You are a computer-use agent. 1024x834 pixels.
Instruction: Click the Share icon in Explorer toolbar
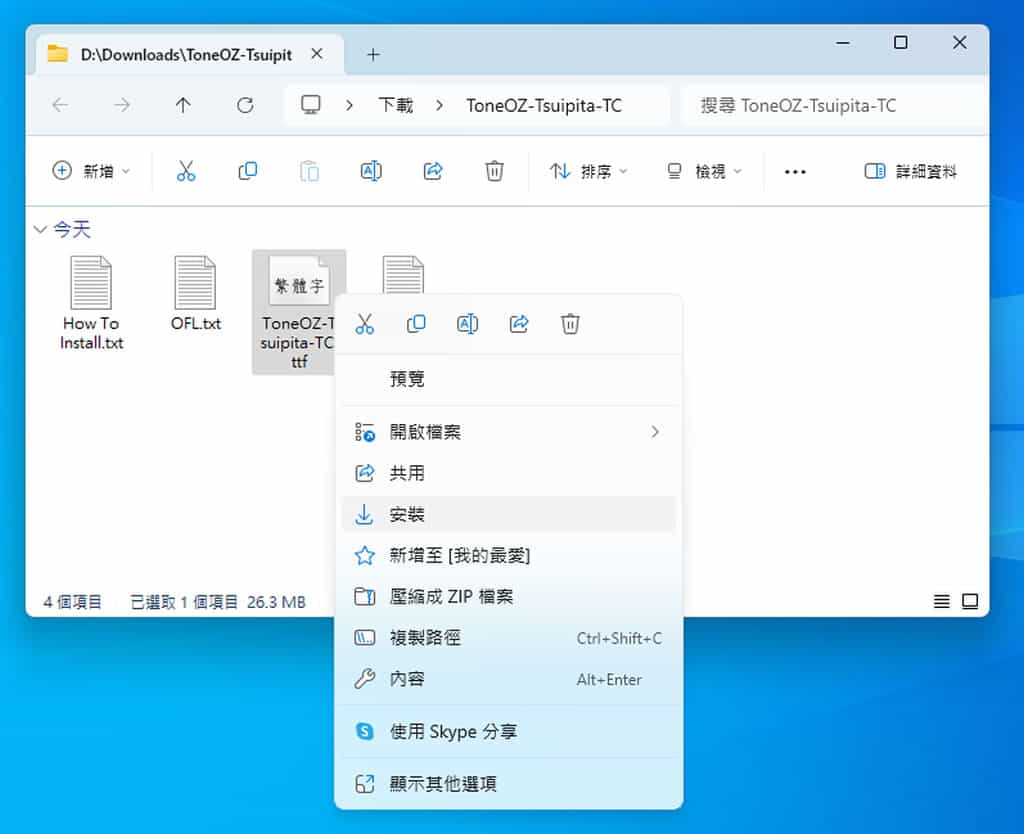click(433, 171)
